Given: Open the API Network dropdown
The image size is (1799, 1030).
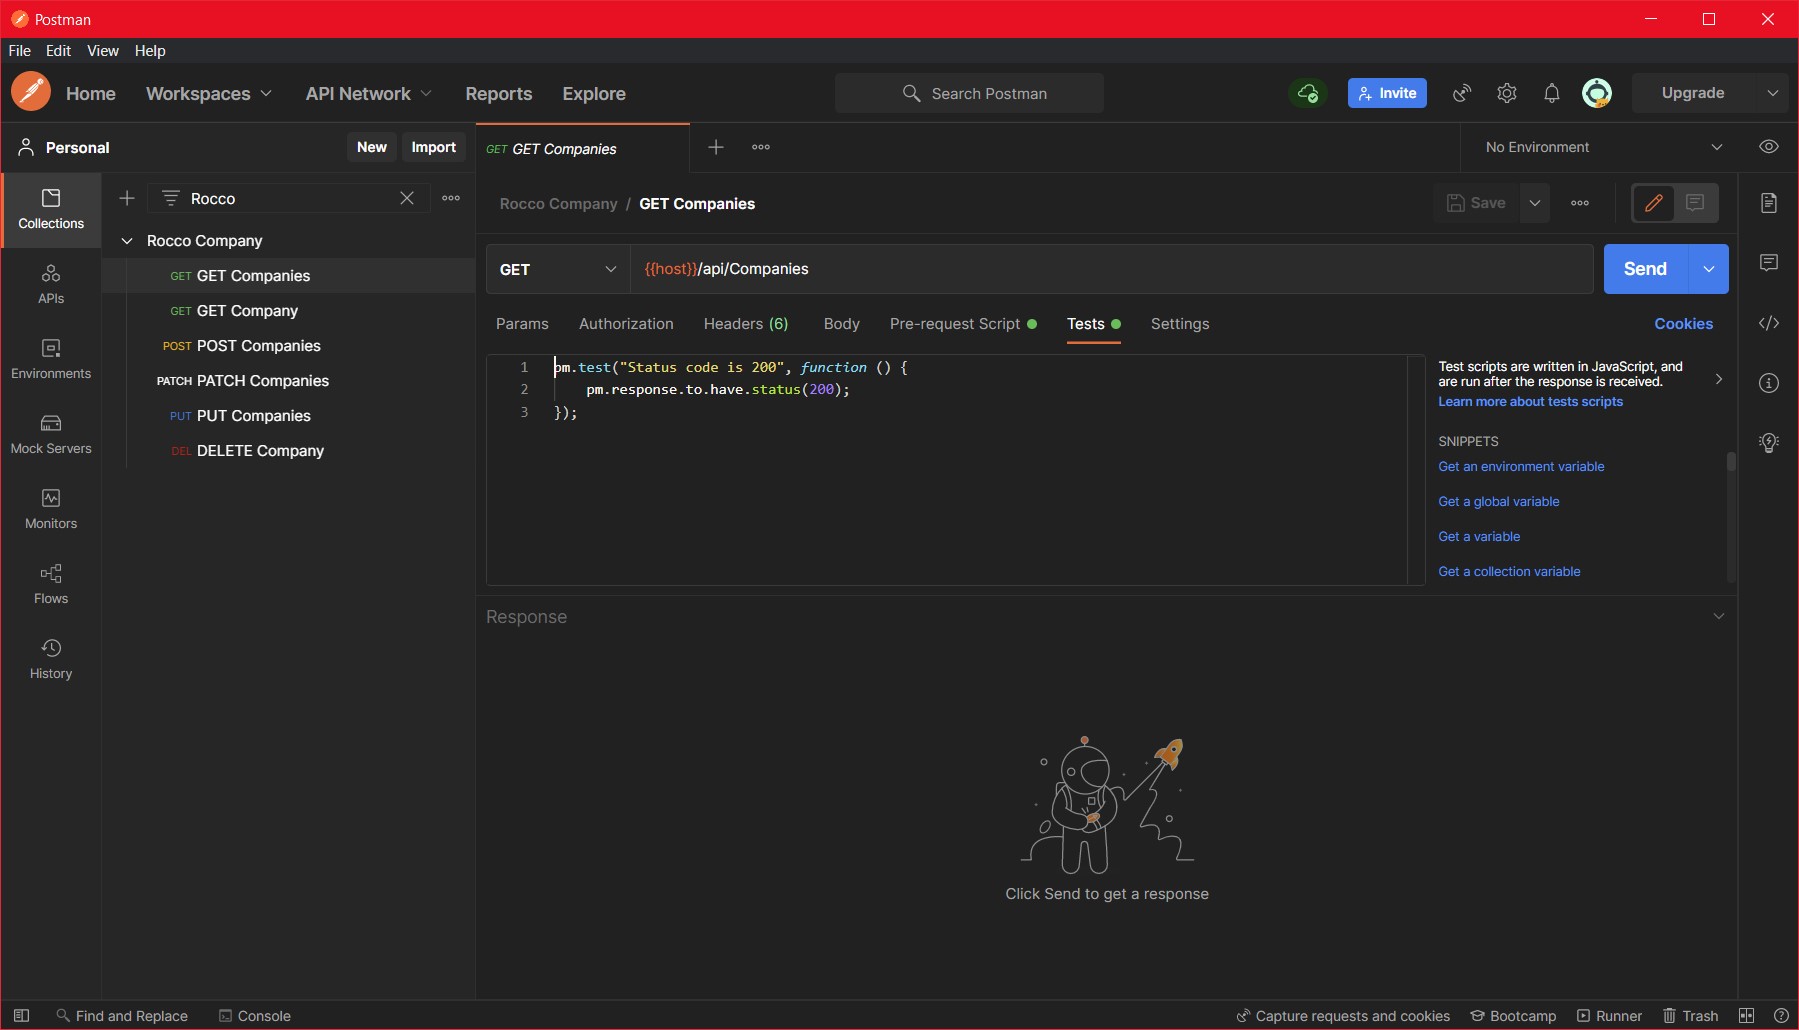Looking at the screenshot, I should [x=369, y=93].
